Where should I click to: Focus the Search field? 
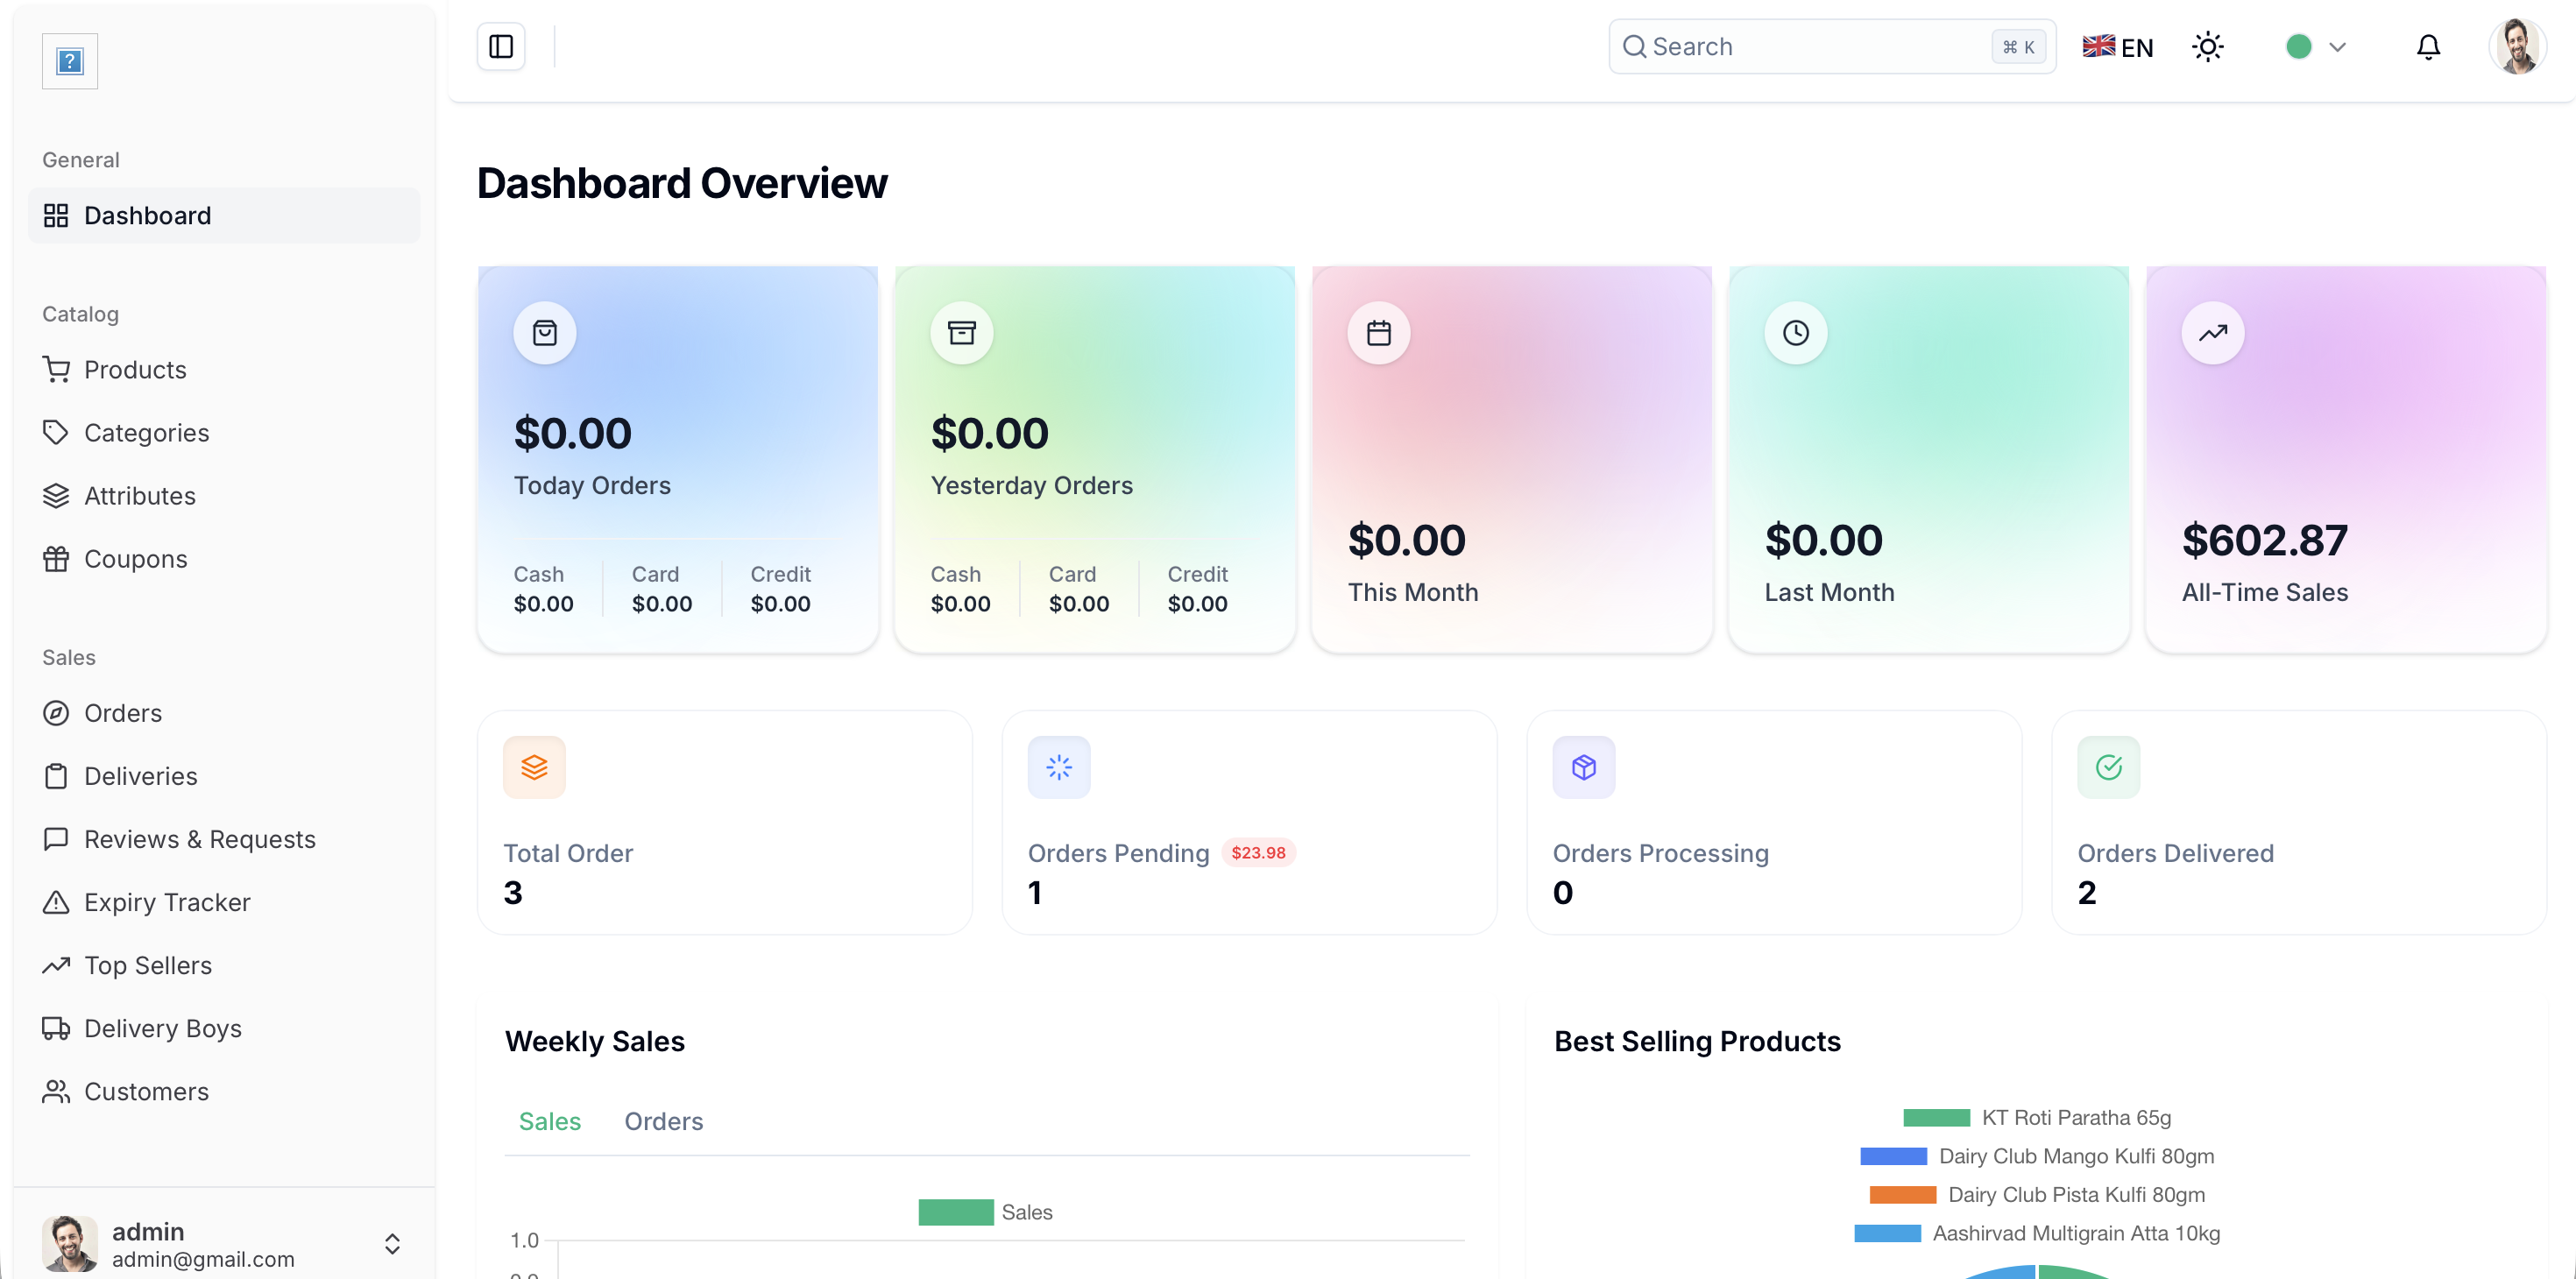(x=1832, y=47)
